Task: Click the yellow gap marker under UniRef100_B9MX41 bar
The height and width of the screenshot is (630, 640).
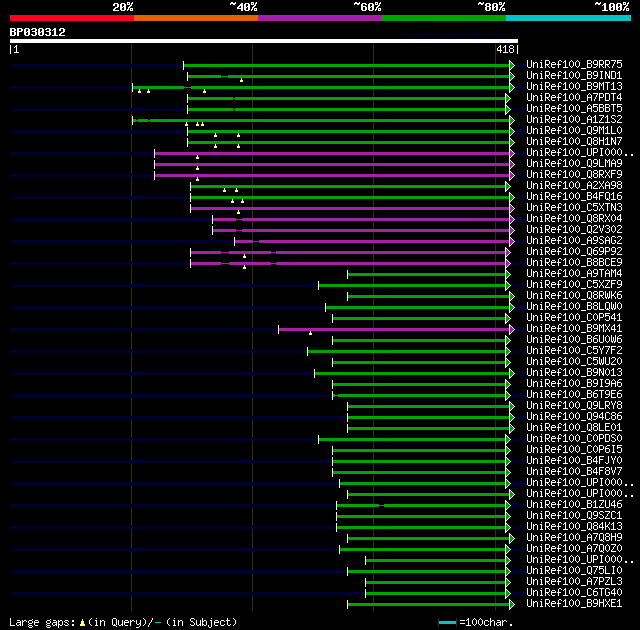Action: pyautogui.click(x=311, y=333)
